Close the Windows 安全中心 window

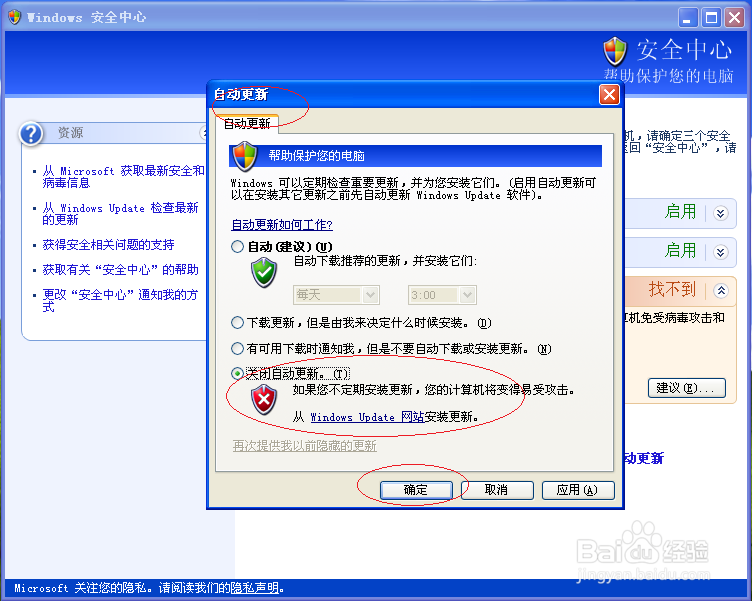point(734,18)
